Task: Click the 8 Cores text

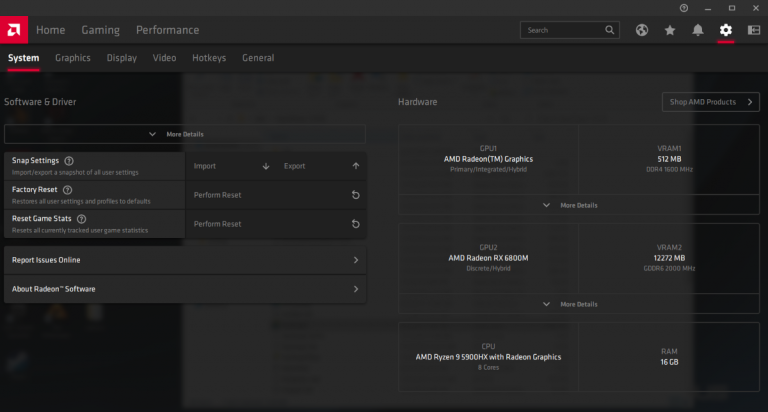Action: [x=488, y=367]
